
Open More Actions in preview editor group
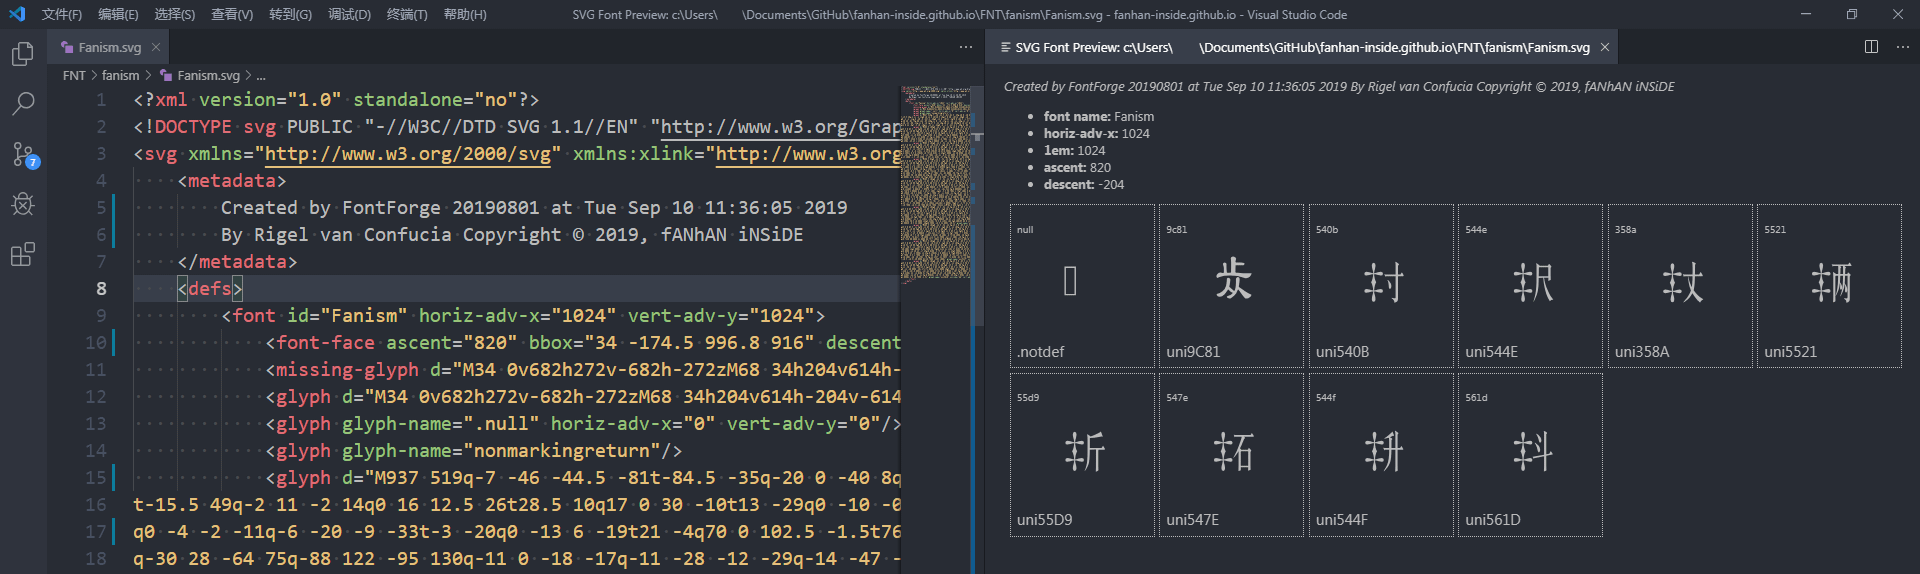coord(1903,47)
